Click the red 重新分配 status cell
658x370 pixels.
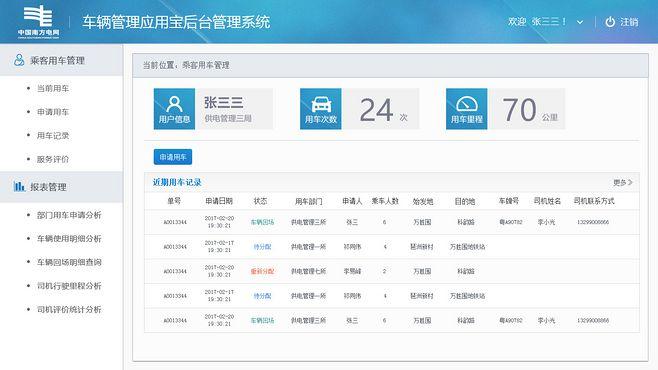(x=262, y=271)
